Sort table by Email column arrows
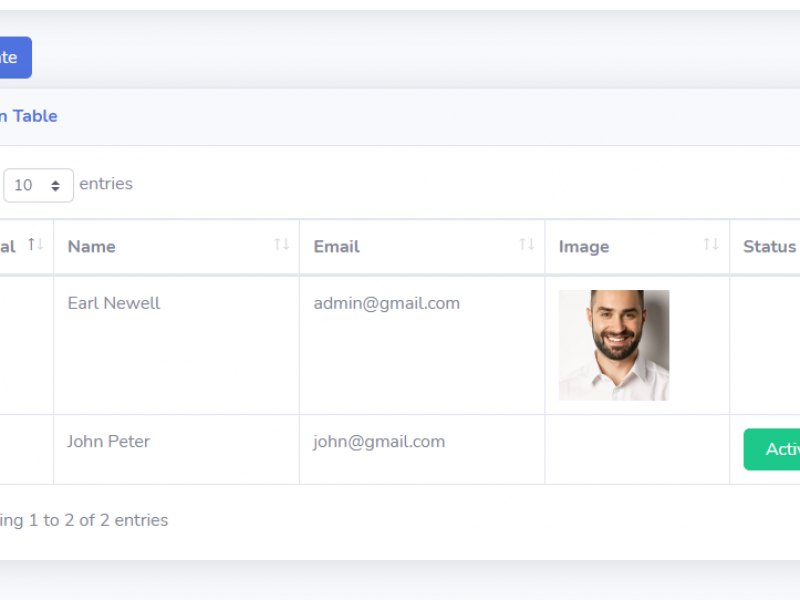Screen dimensions: 800x600 (527, 244)
